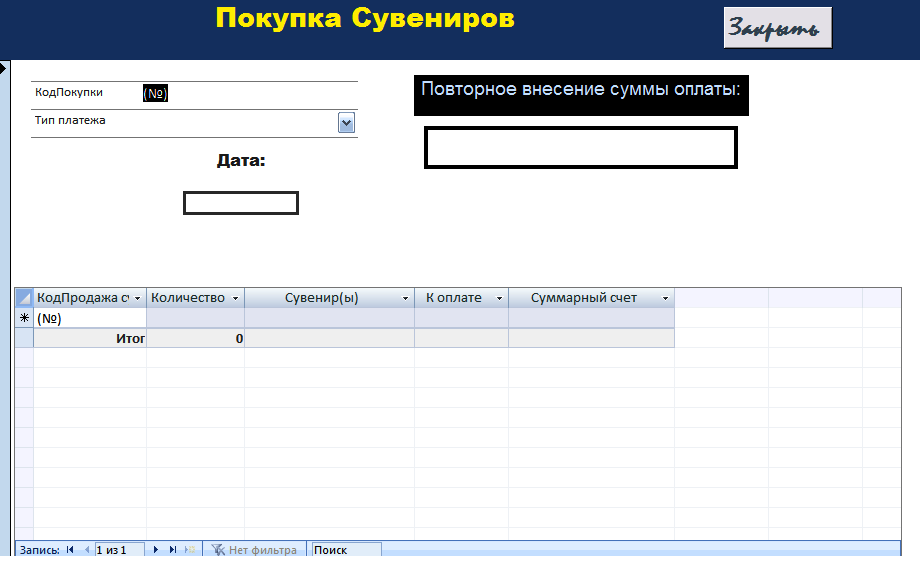The image size is (920, 575).
Task: Open Количество column header dropdown
Action: click(235, 298)
